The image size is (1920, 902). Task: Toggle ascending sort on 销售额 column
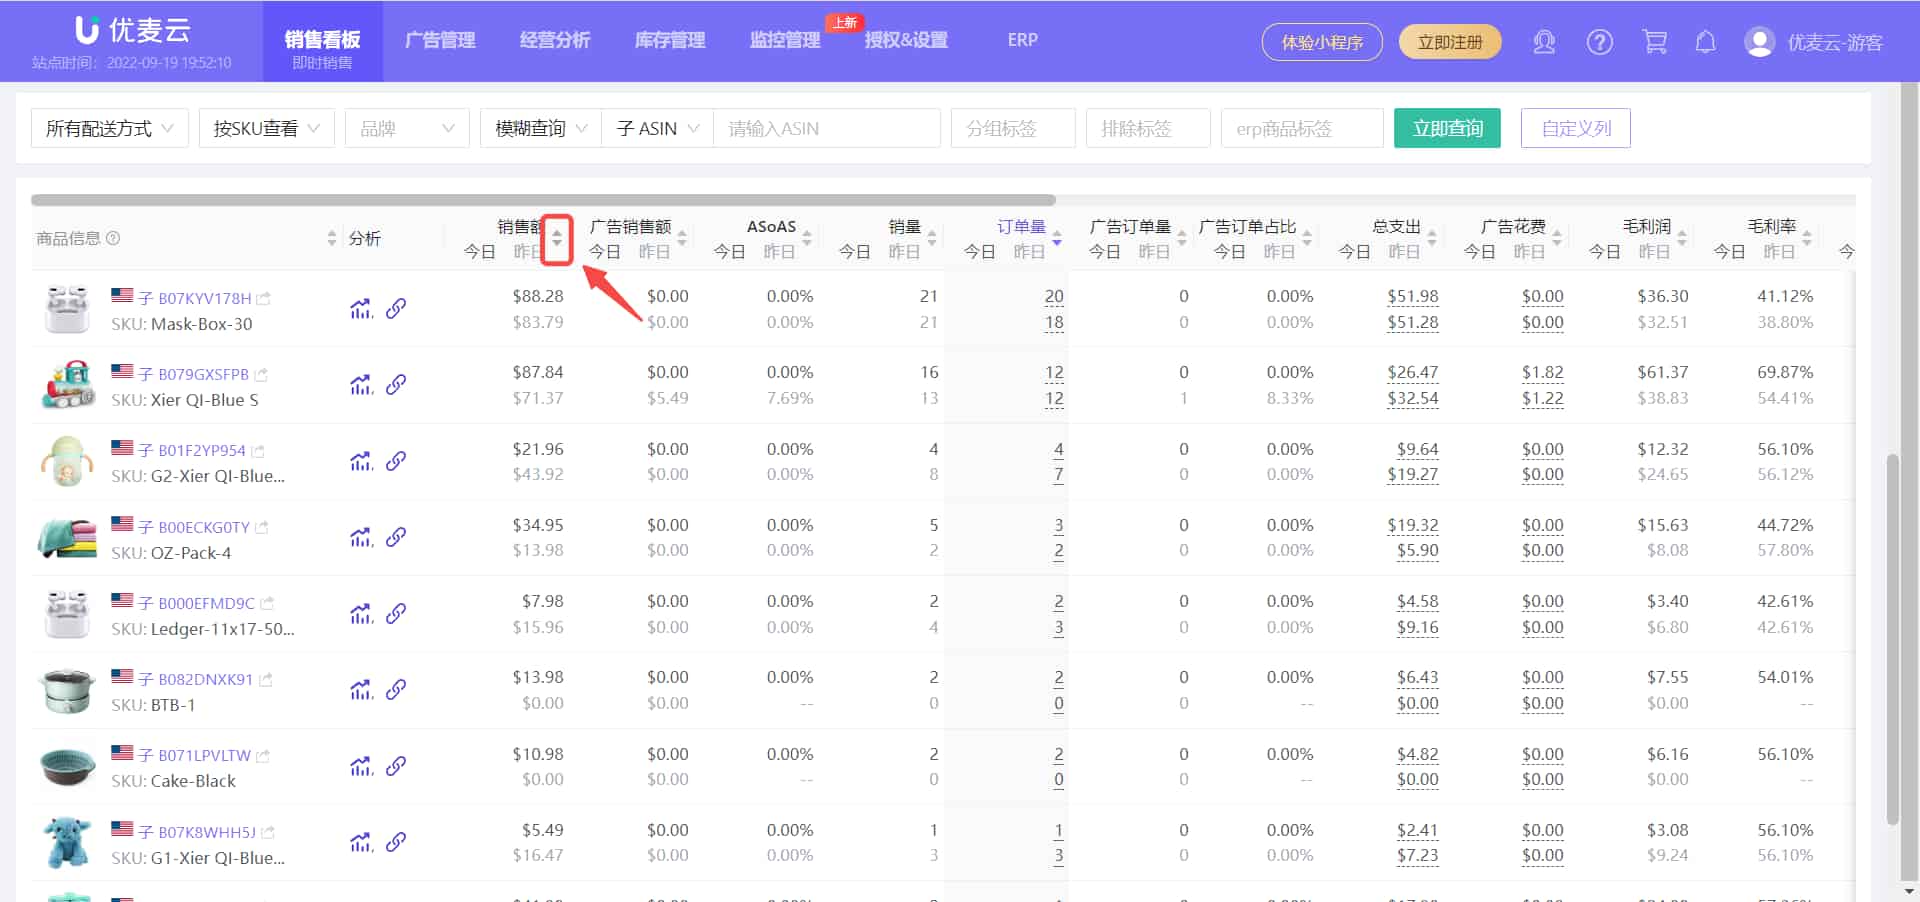(x=557, y=233)
